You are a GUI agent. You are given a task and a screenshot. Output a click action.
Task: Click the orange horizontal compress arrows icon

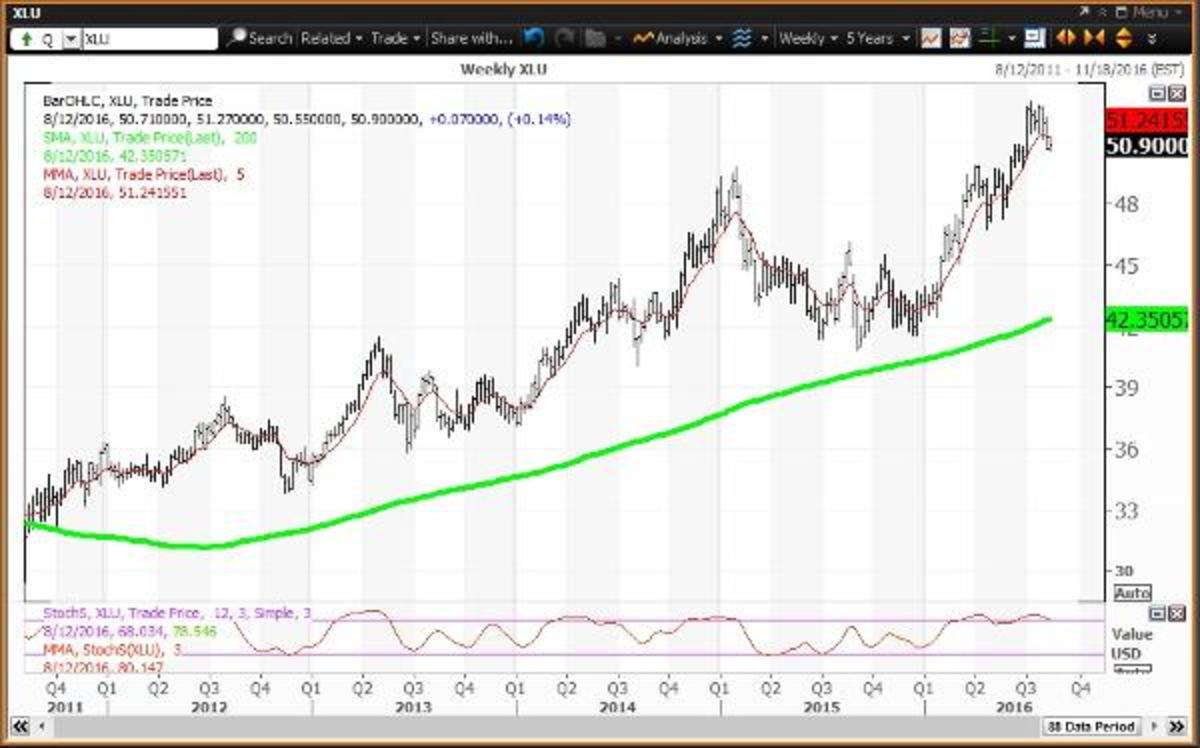1094,39
